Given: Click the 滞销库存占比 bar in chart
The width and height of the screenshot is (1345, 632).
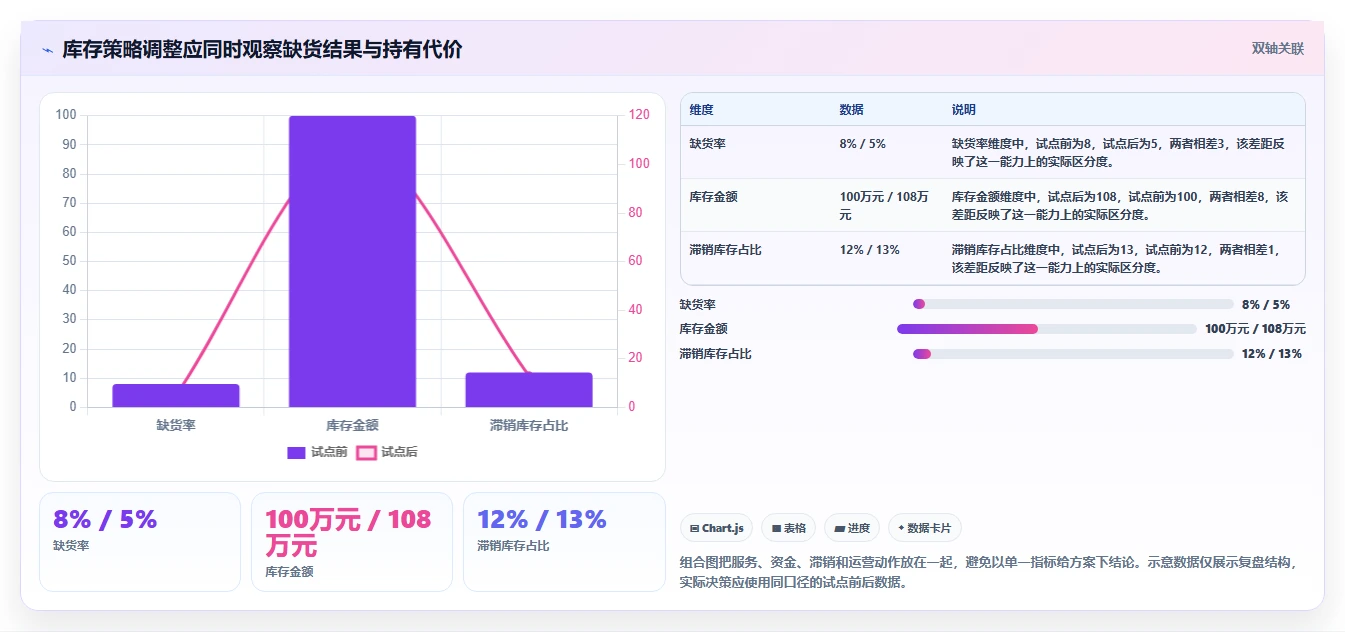Looking at the screenshot, I should pyautogui.click(x=529, y=390).
